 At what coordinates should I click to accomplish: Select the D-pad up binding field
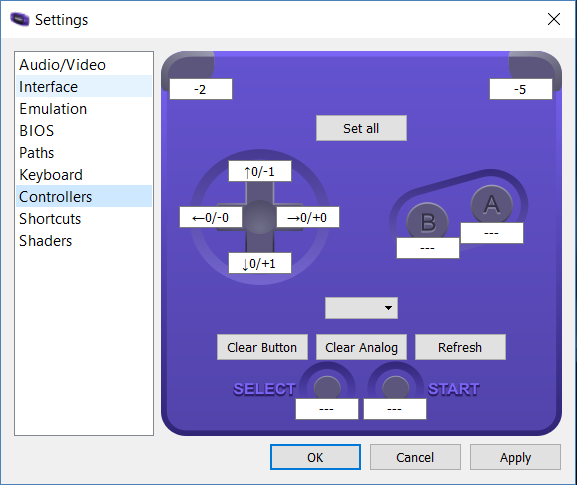point(260,171)
